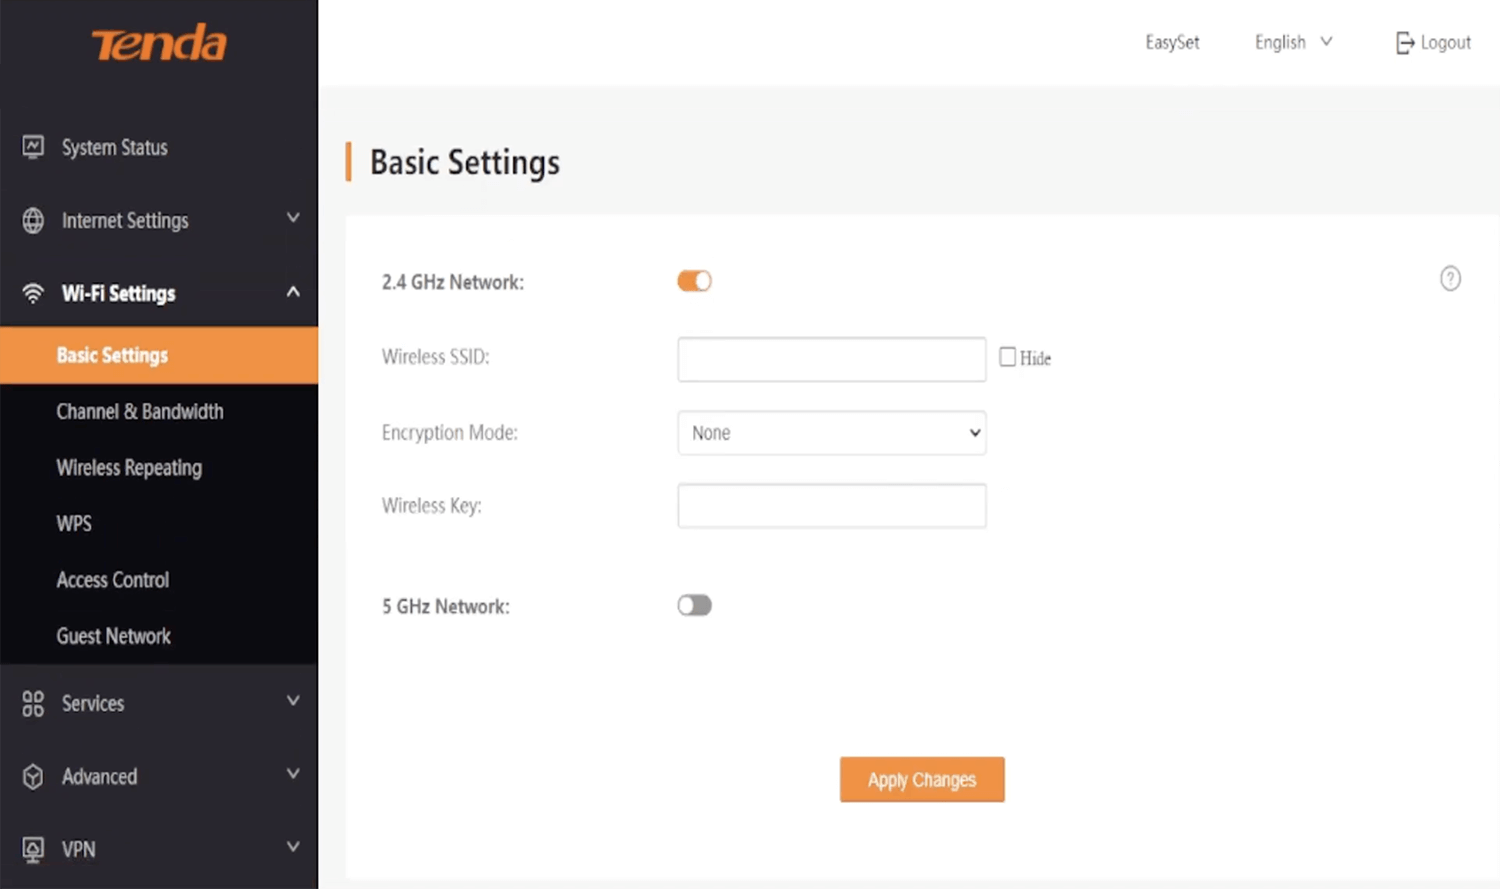Open the Encryption Mode dropdown
The width and height of the screenshot is (1500, 889).
[831, 433]
